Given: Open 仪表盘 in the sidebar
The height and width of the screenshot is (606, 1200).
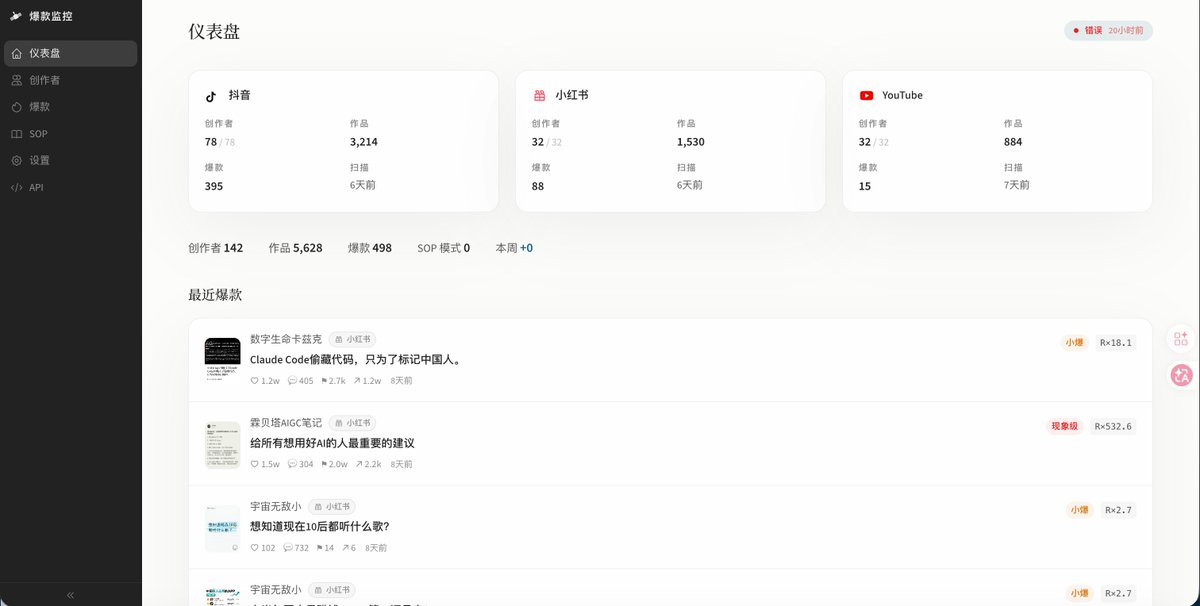Looking at the screenshot, I should [x=70, y=53].
